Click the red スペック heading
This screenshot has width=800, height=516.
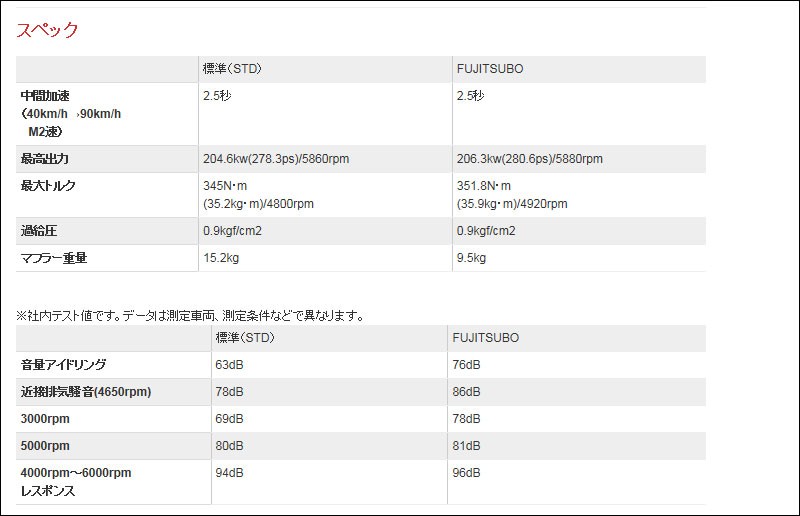47,30
